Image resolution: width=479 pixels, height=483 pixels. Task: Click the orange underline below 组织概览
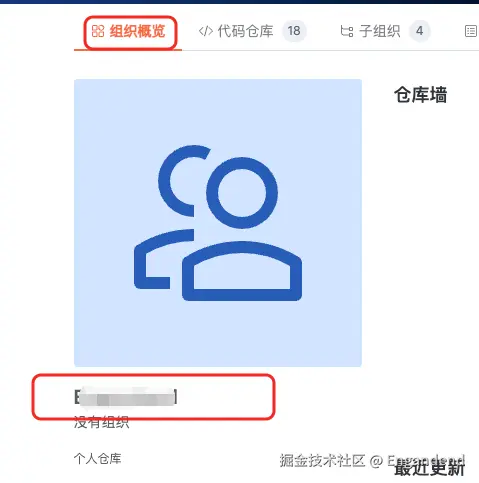click(x=128, y=50)
